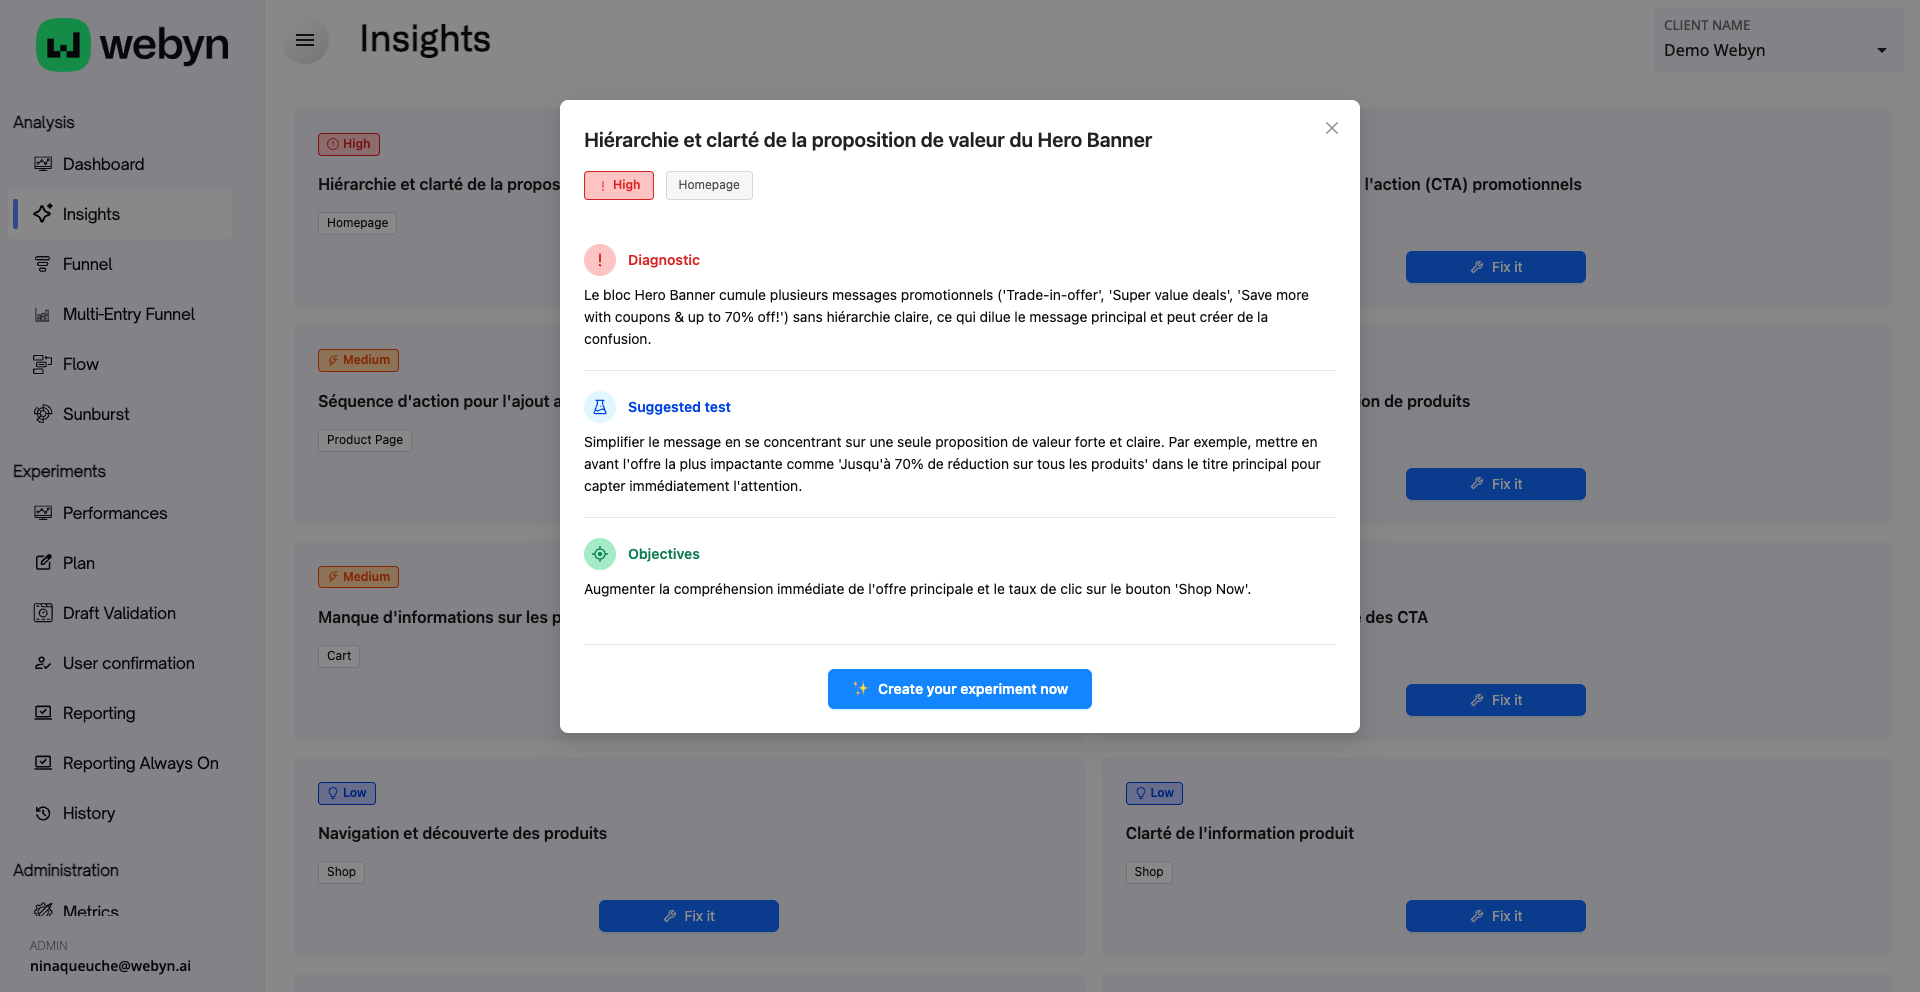1920x992 pixels.
Task: Open Multi-Entry Funnel in sidebar
Action: point(128,314)
